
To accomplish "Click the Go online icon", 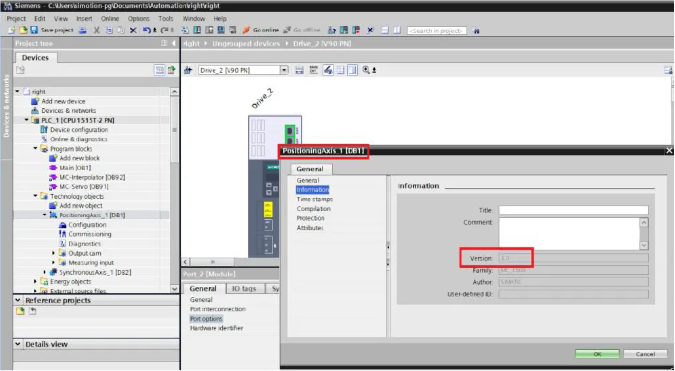I will [246, 30].
